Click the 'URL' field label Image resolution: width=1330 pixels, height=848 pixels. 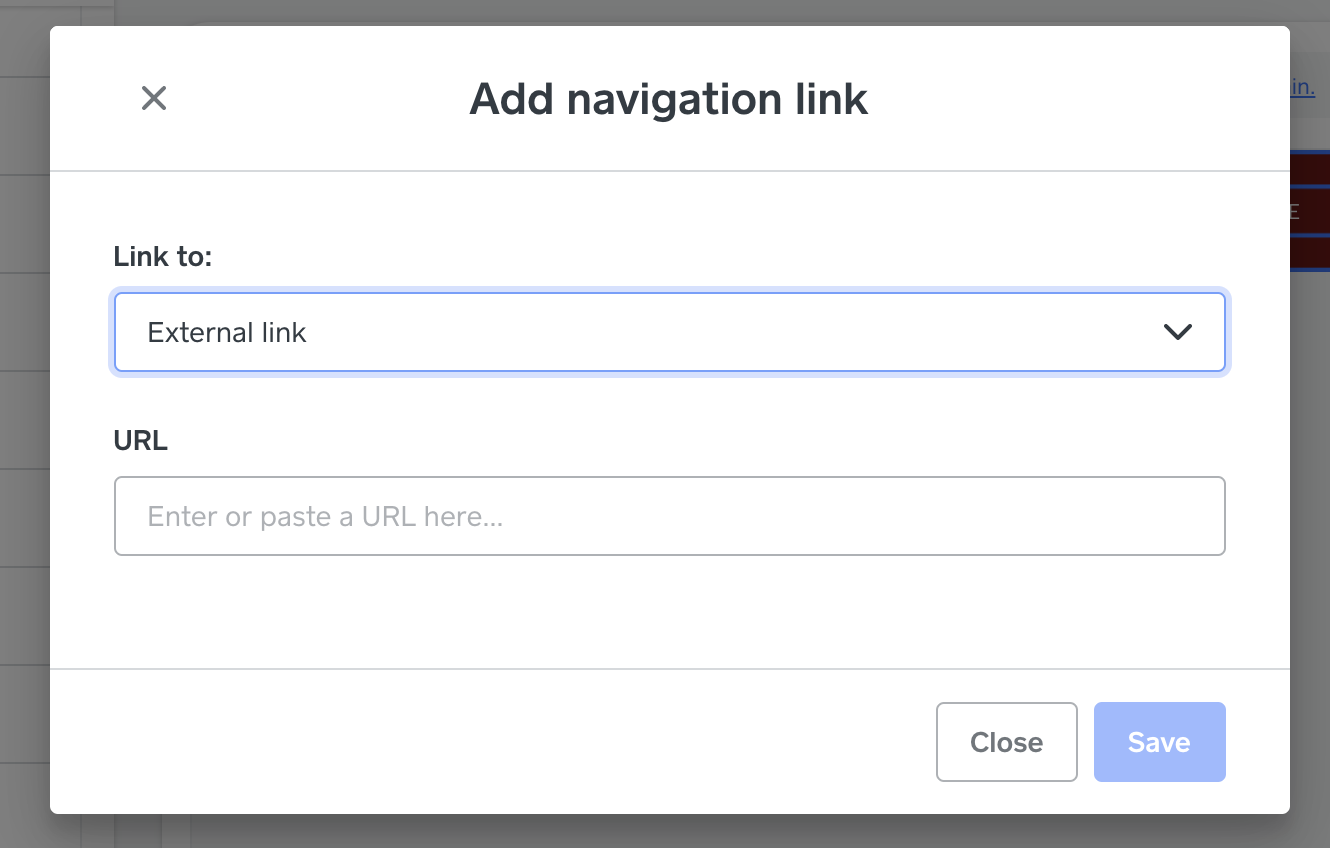coord(141,441)
